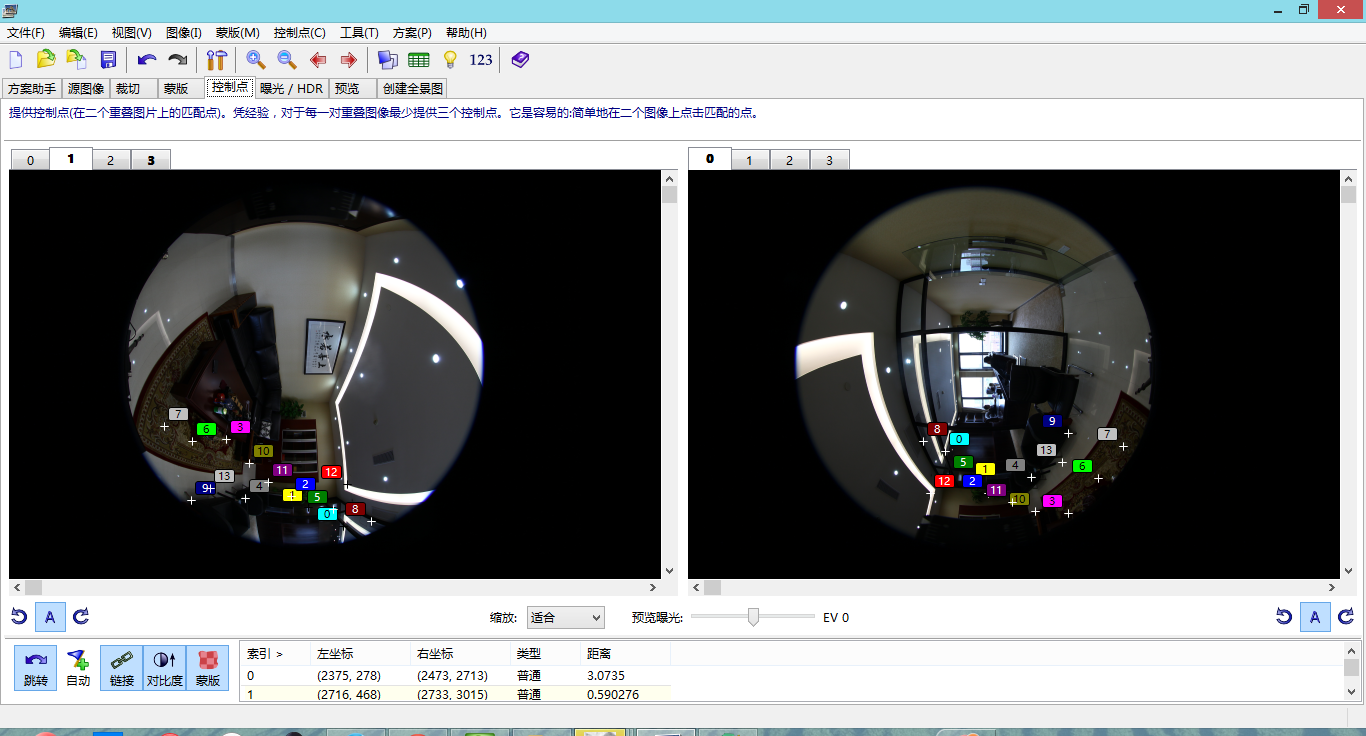Select image tab 0 in left pane
The height and width of the screenshot is (736, 1366).
click(31, 160)
